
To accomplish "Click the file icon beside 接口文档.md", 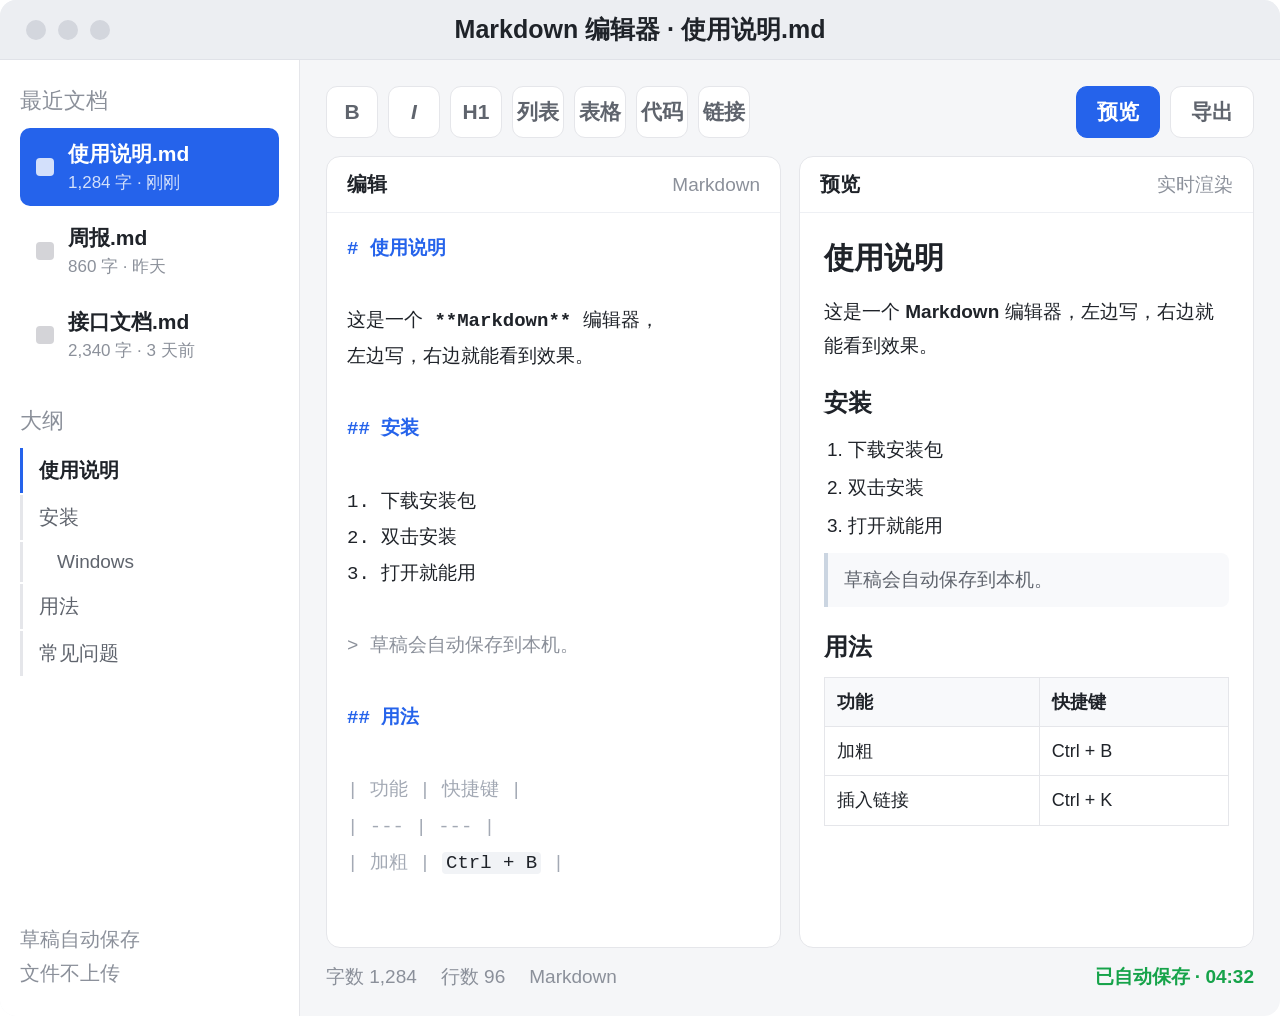I will [x=45, y=335].
